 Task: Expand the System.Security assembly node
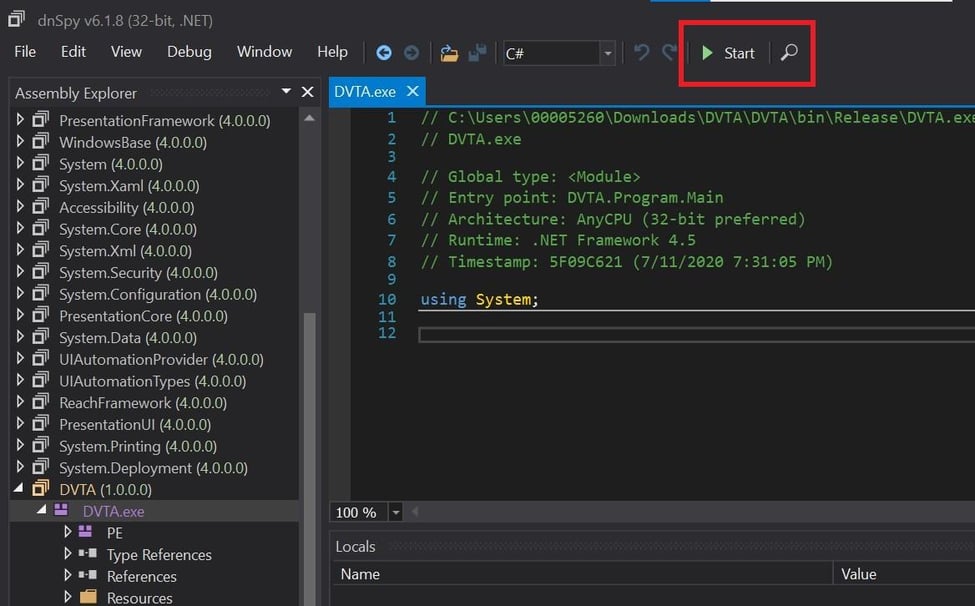click(x=22, y=272)
